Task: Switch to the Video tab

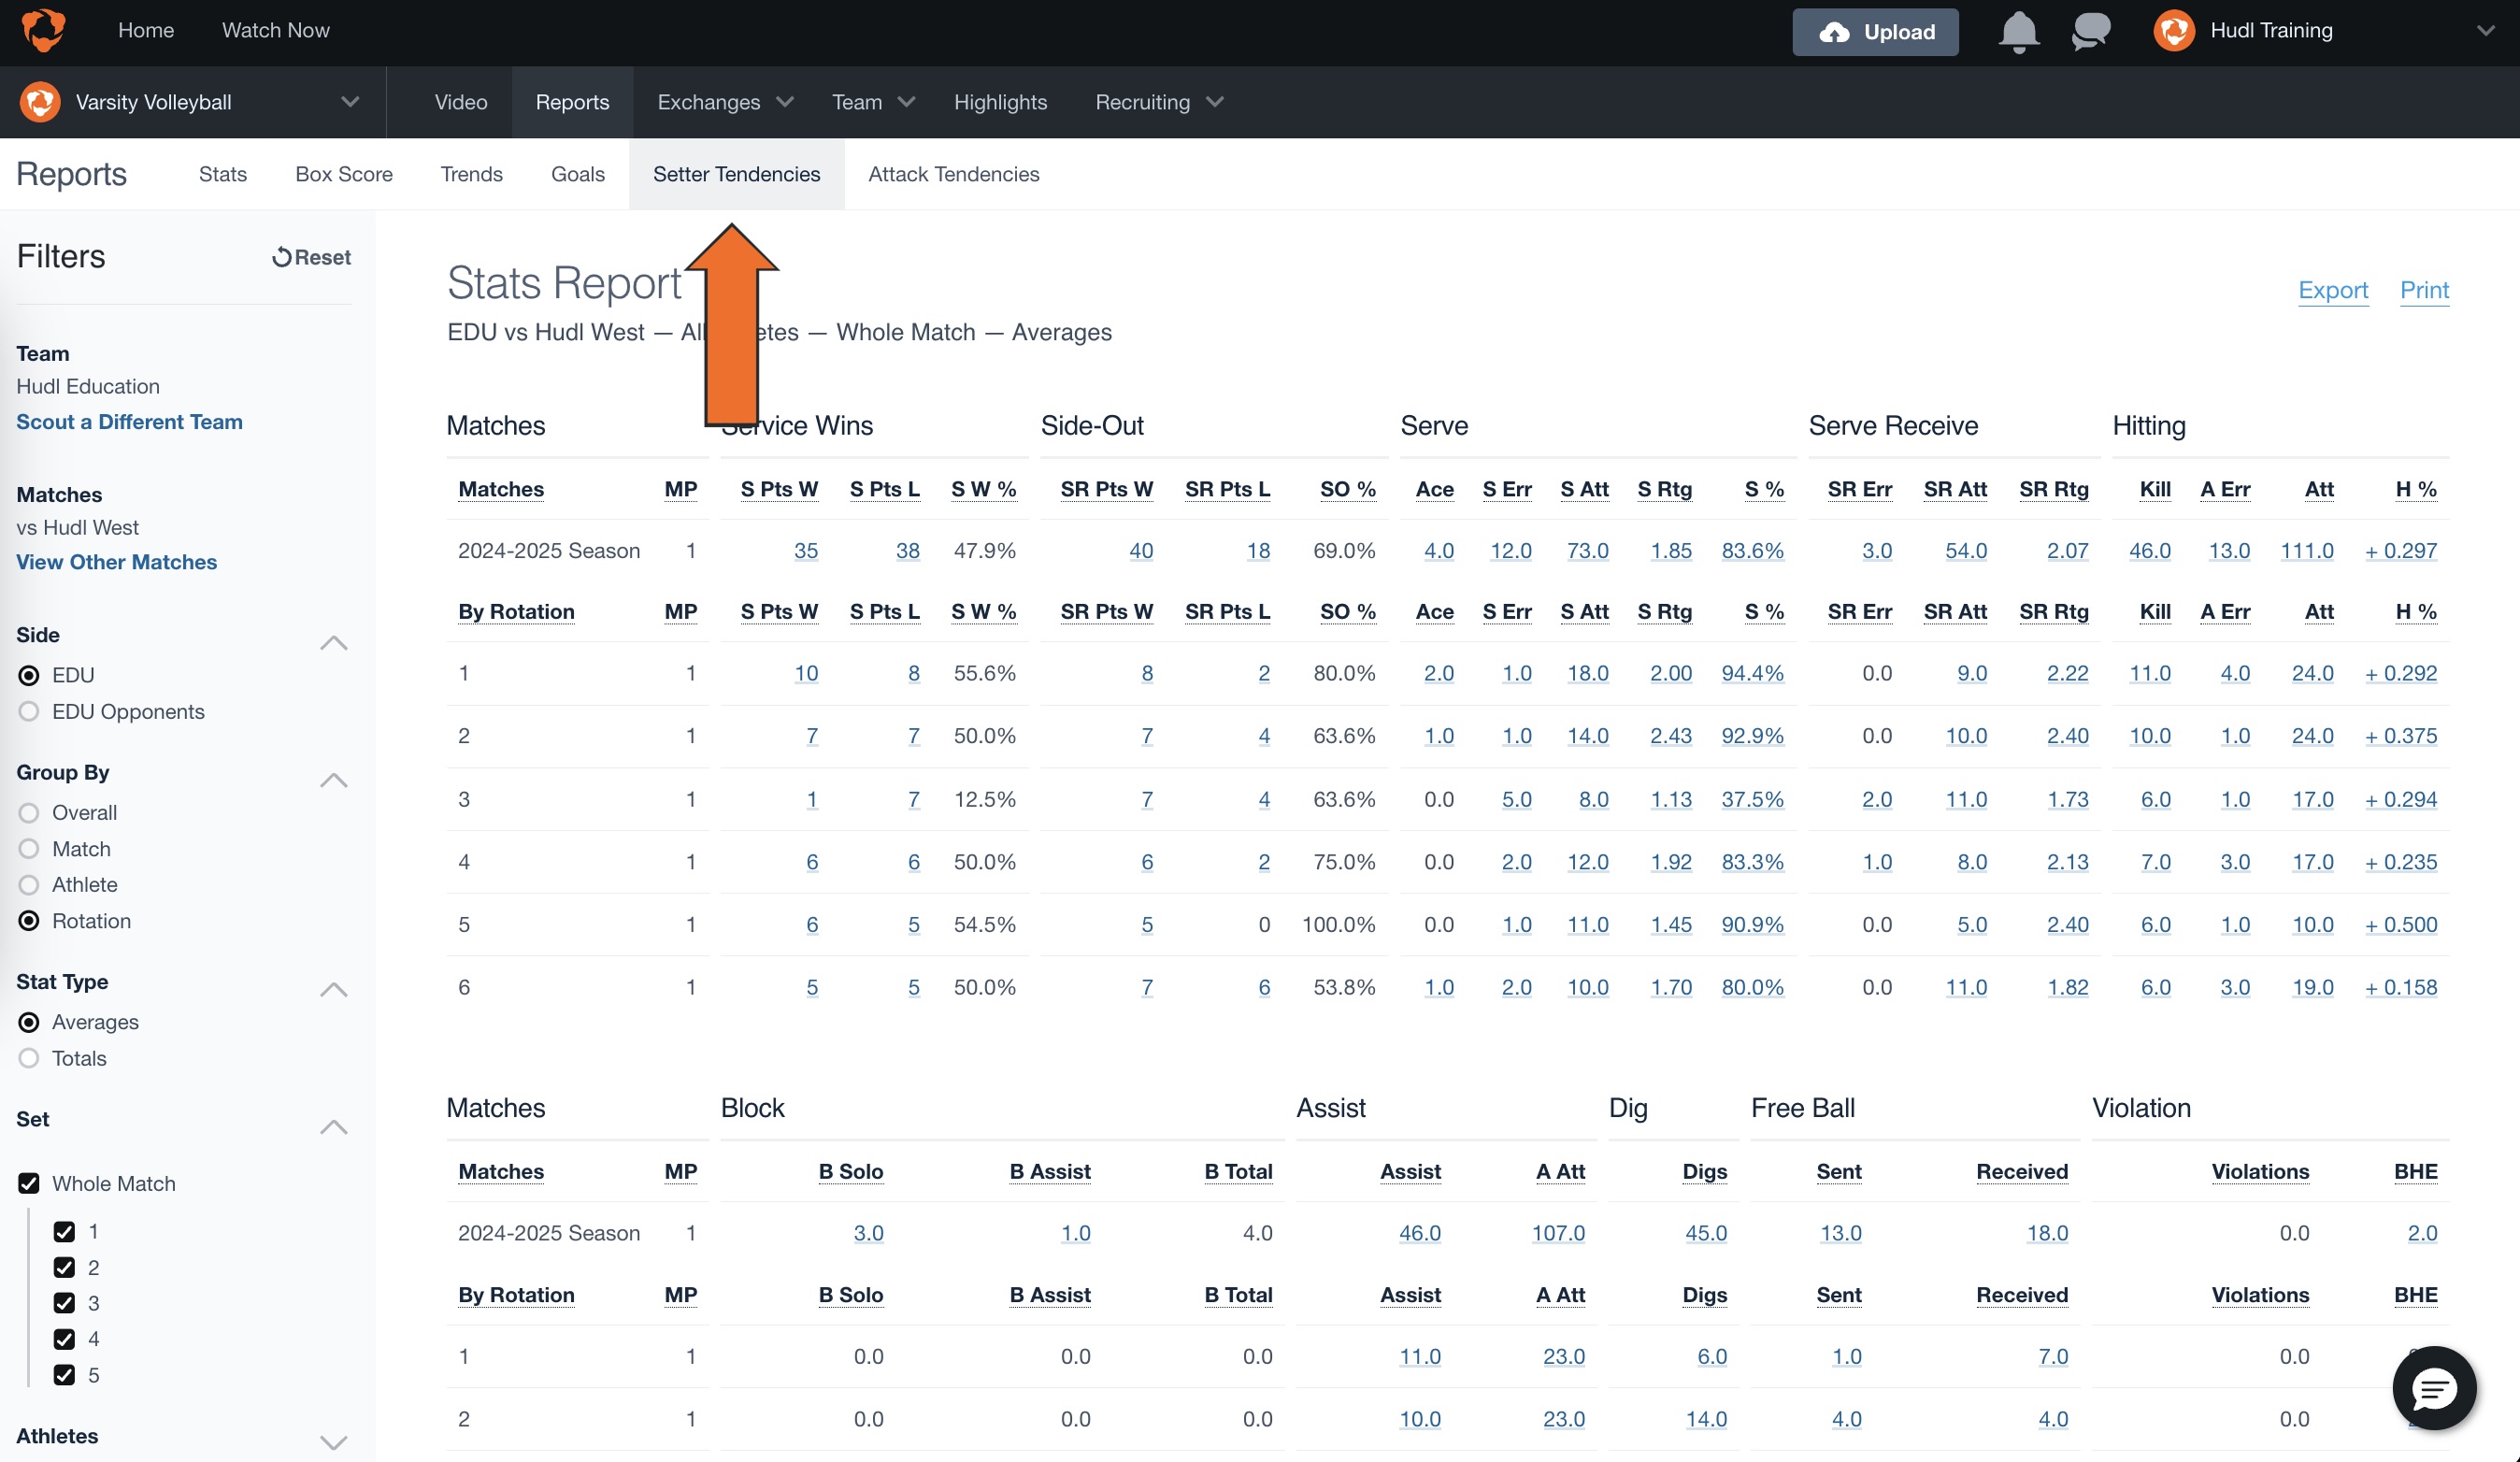Action: pos(461,102)
